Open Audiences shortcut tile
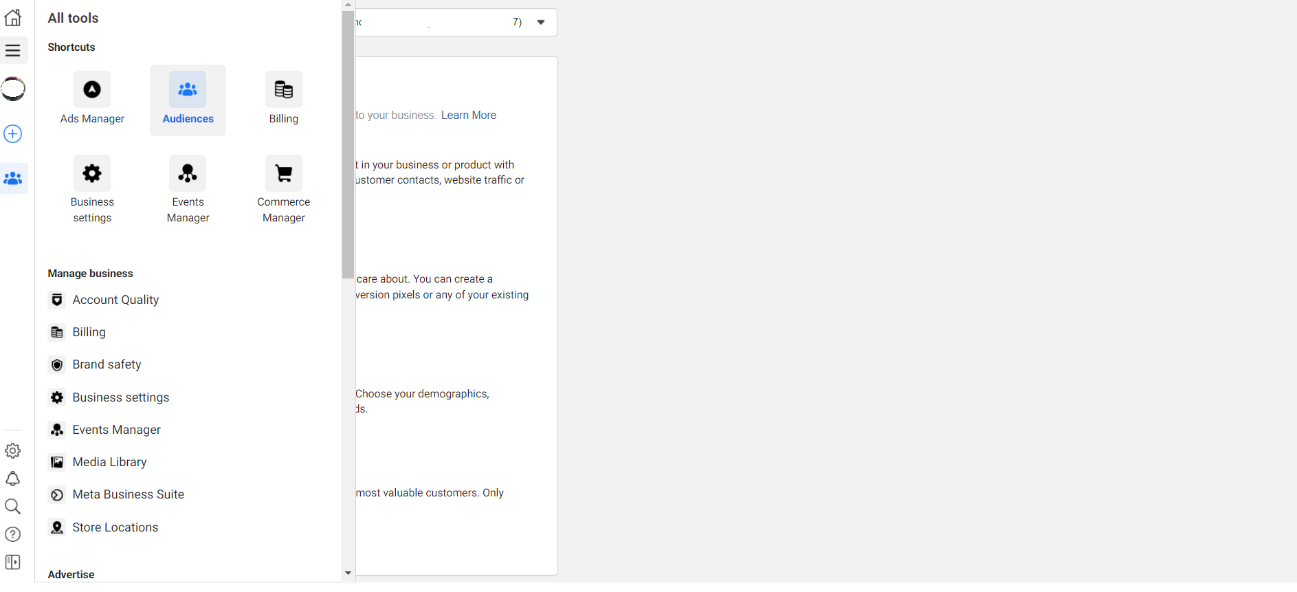Screen dimensions: 1297x592 (188, 100)
